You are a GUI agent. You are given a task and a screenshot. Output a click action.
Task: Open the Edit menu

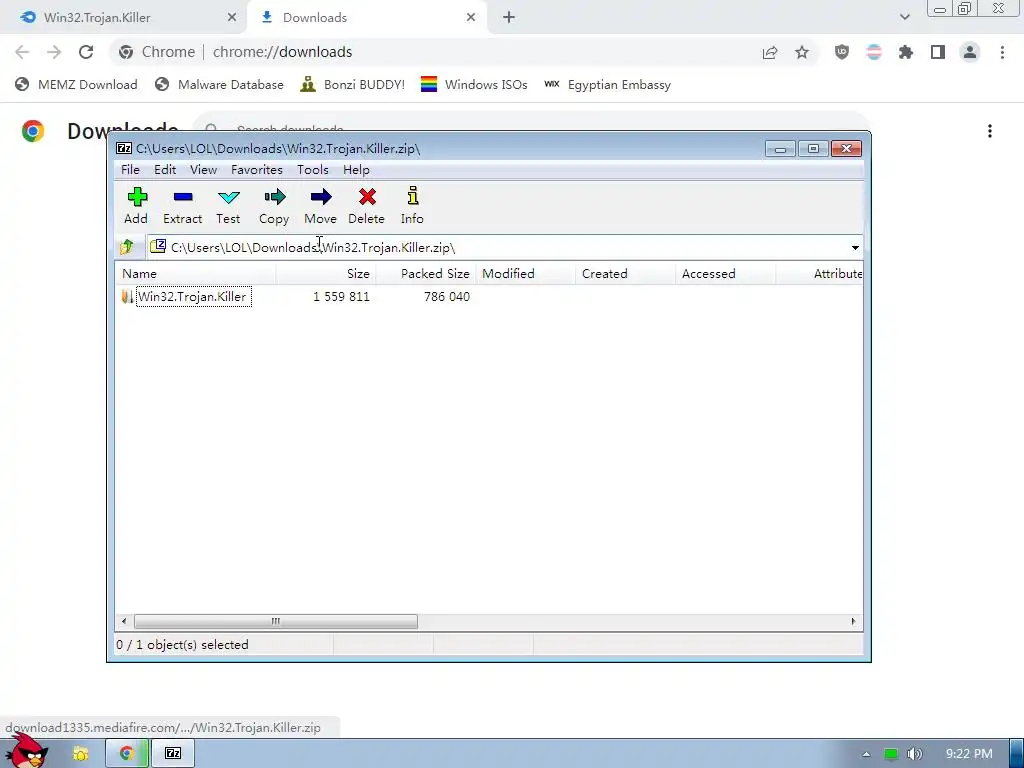(x=165, y=170)
